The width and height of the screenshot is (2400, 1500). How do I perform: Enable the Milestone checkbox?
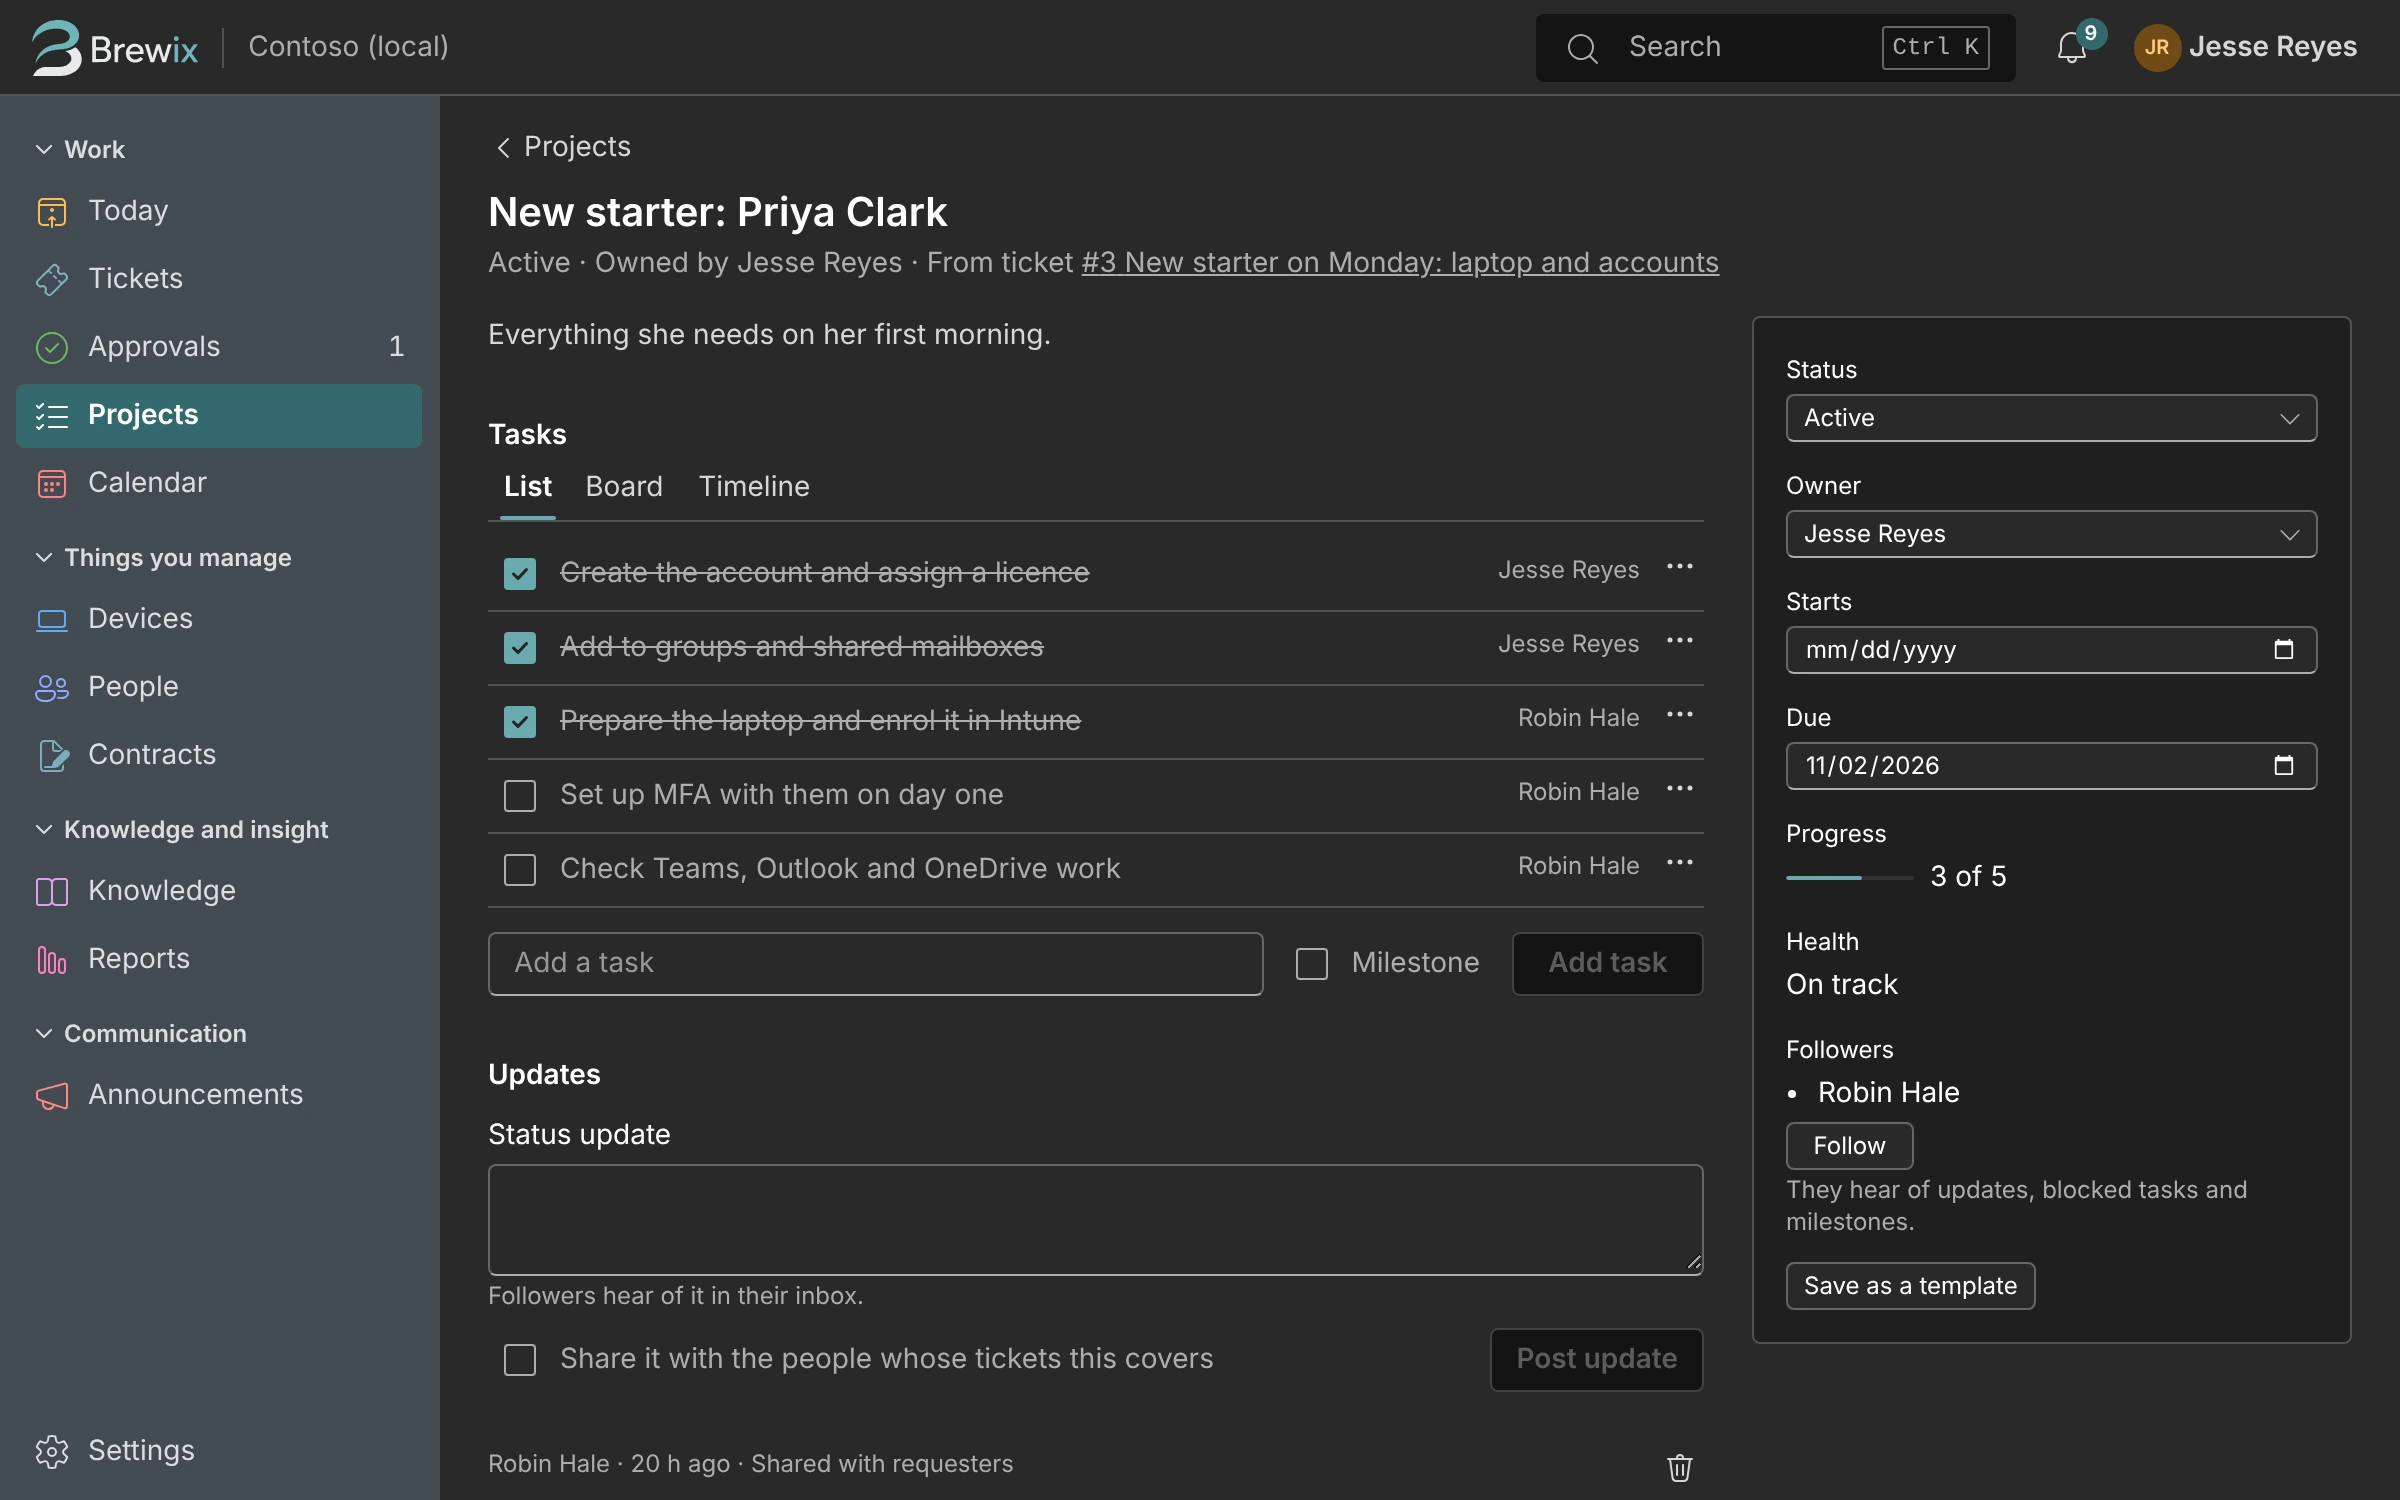point(1312,964)
